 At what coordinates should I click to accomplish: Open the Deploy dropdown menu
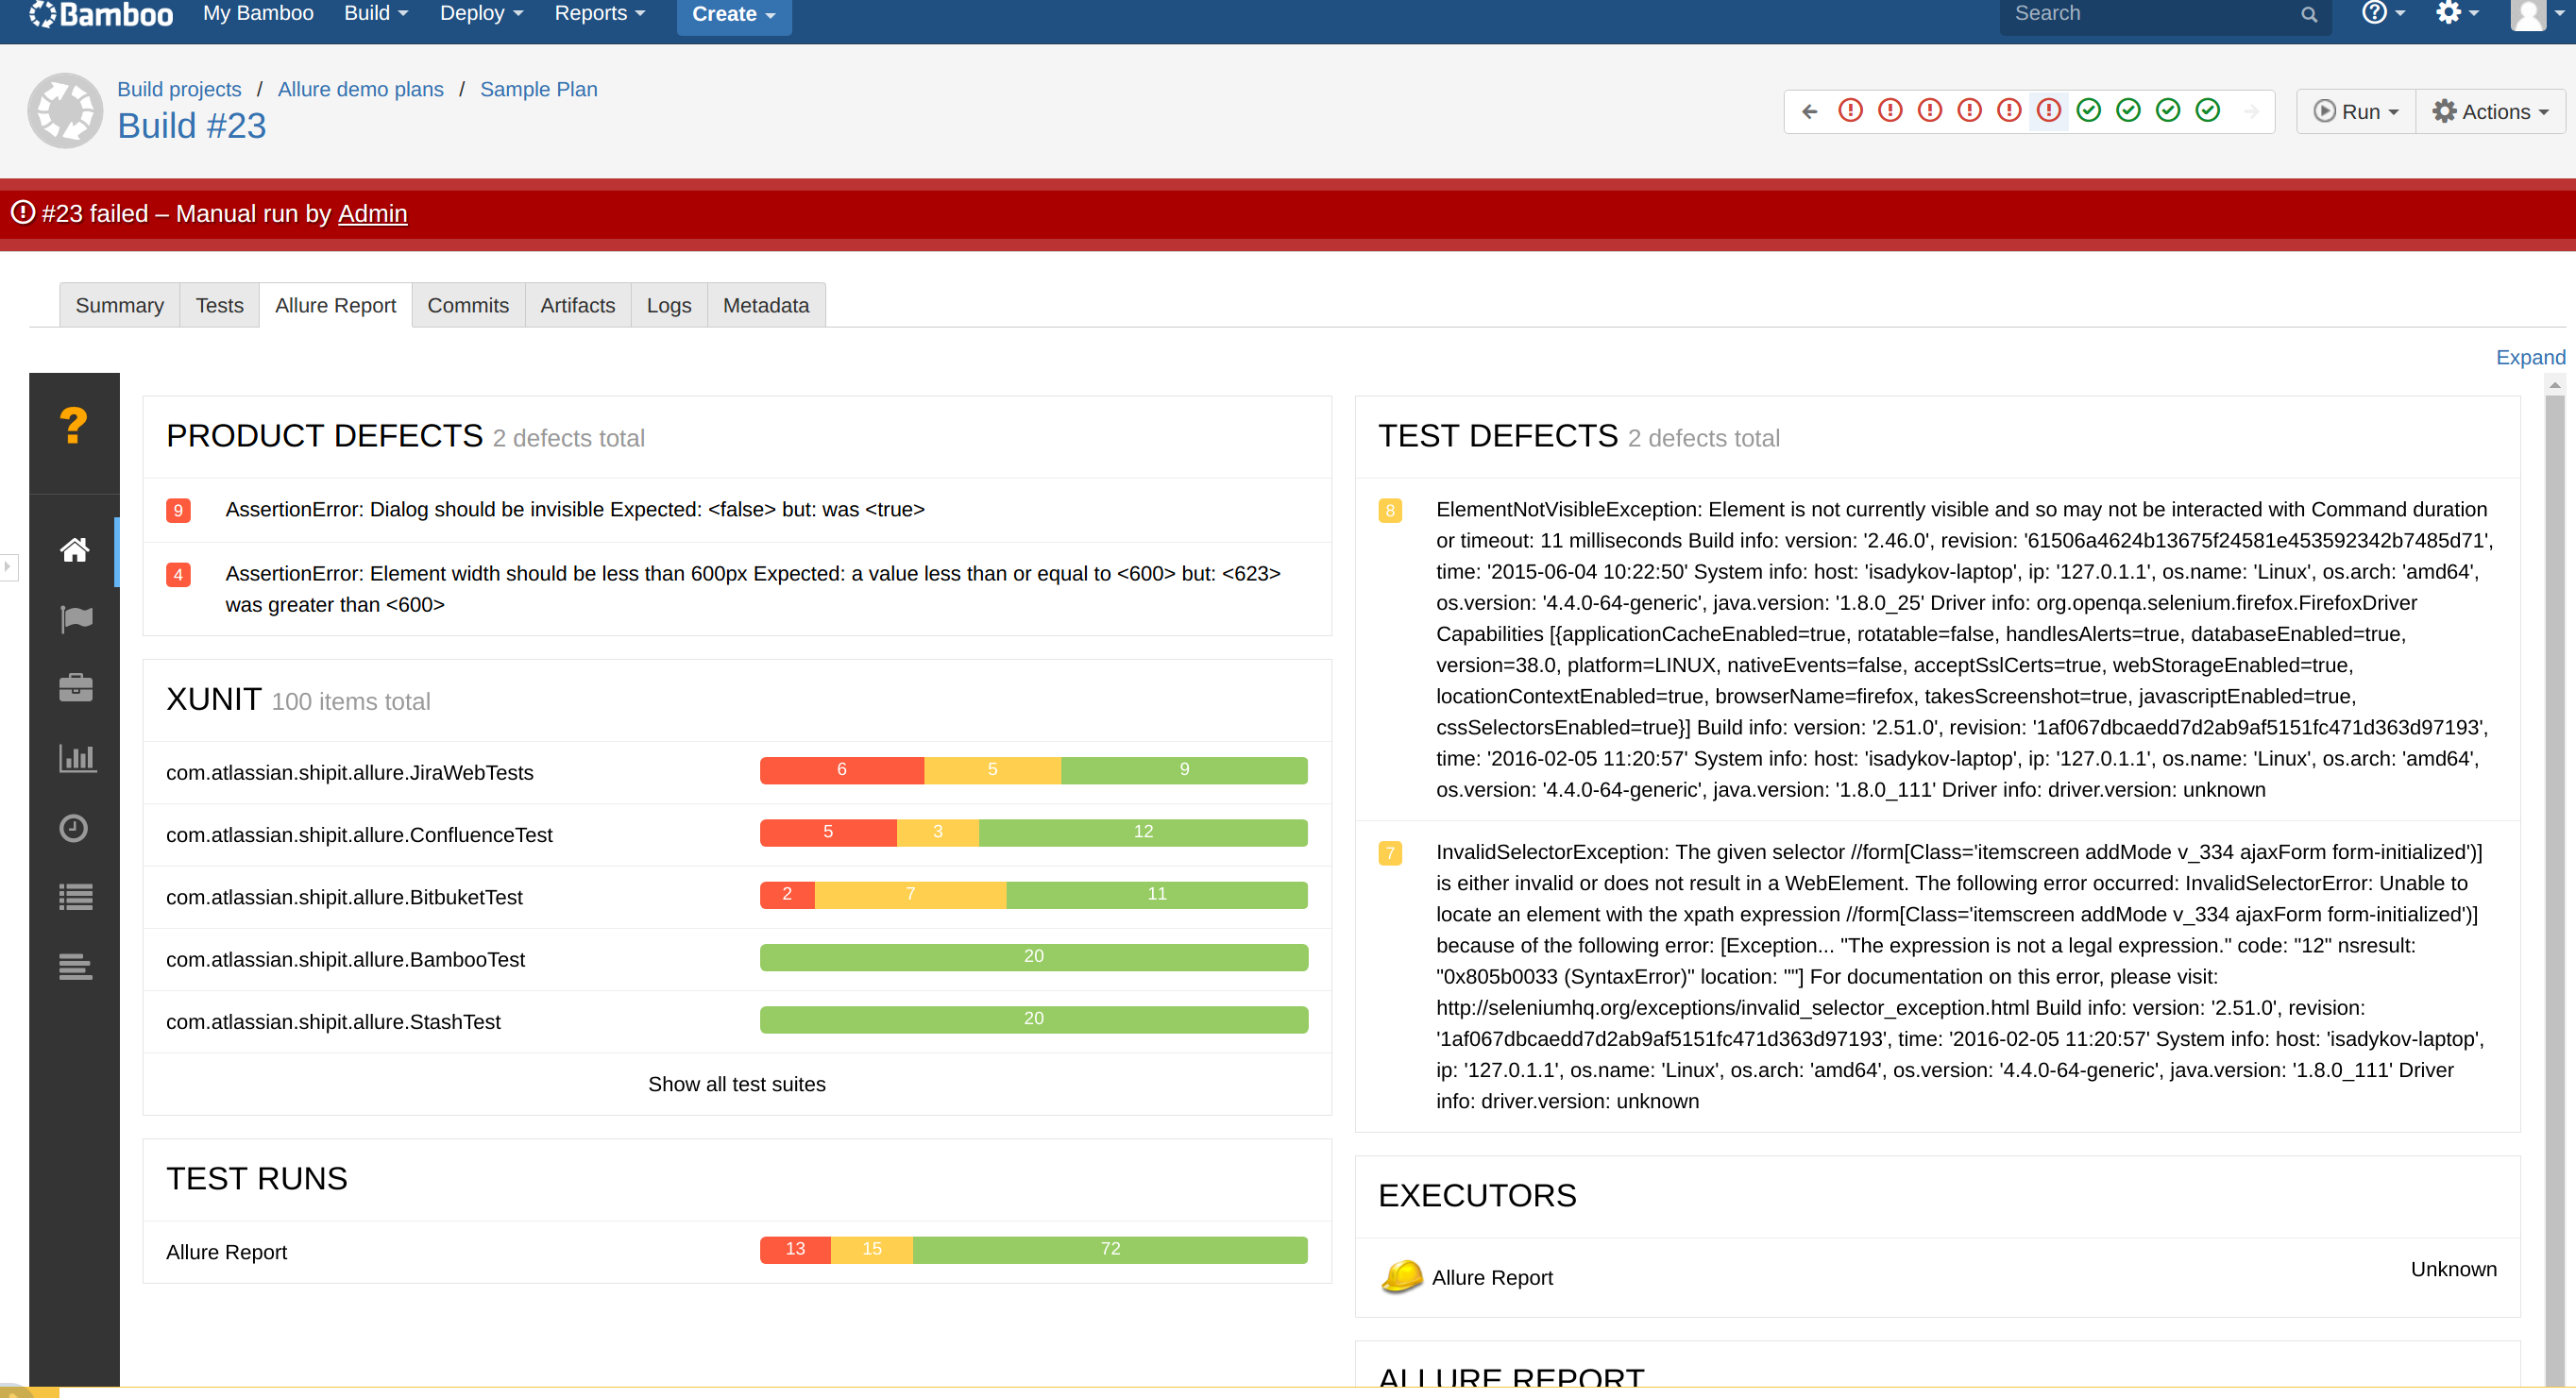click(482, 13)
